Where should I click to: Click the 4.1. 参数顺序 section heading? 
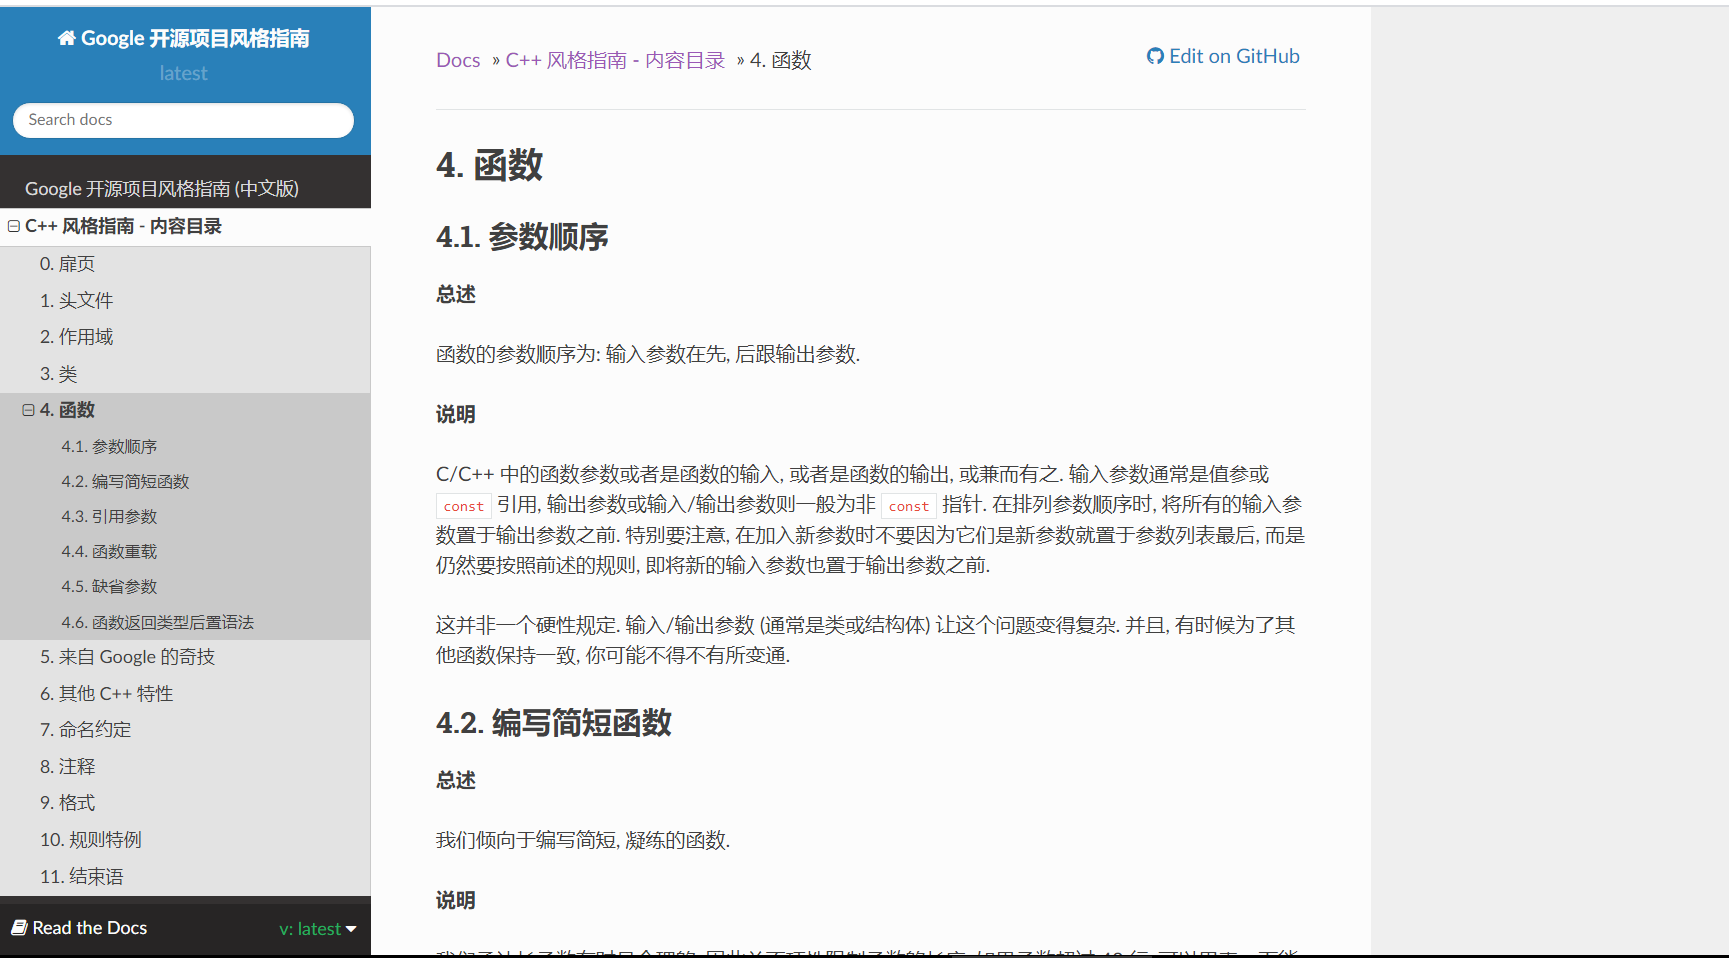[x=522, y=237]
